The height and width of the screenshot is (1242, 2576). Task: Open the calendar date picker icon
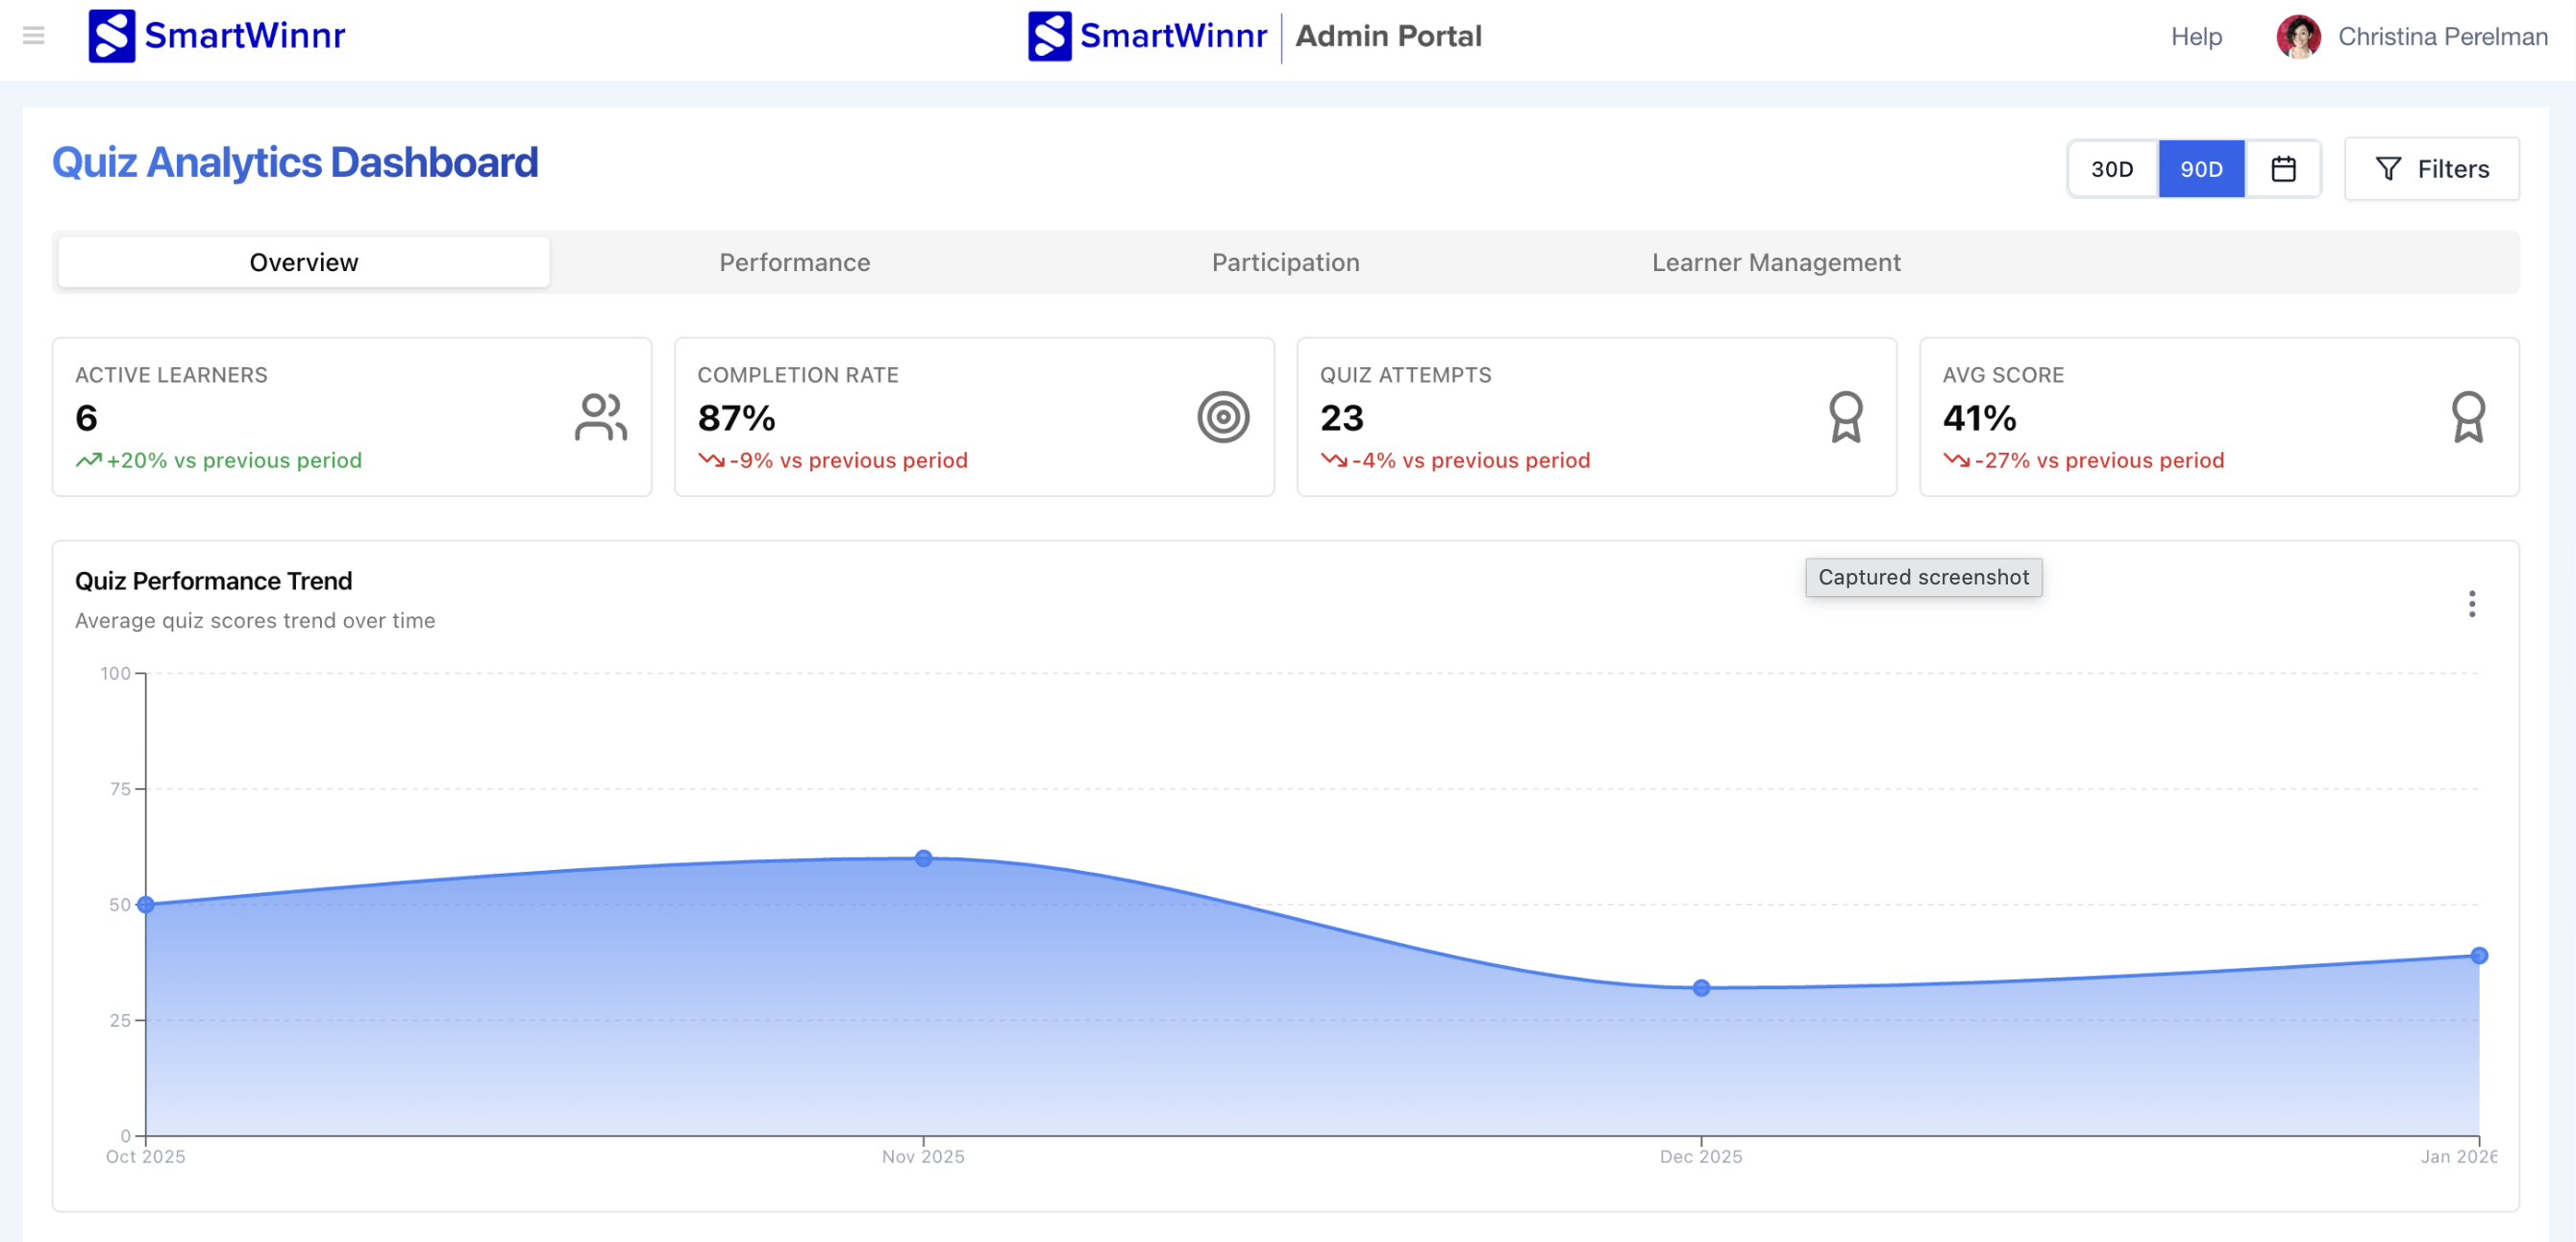(x=2282, y=169)
